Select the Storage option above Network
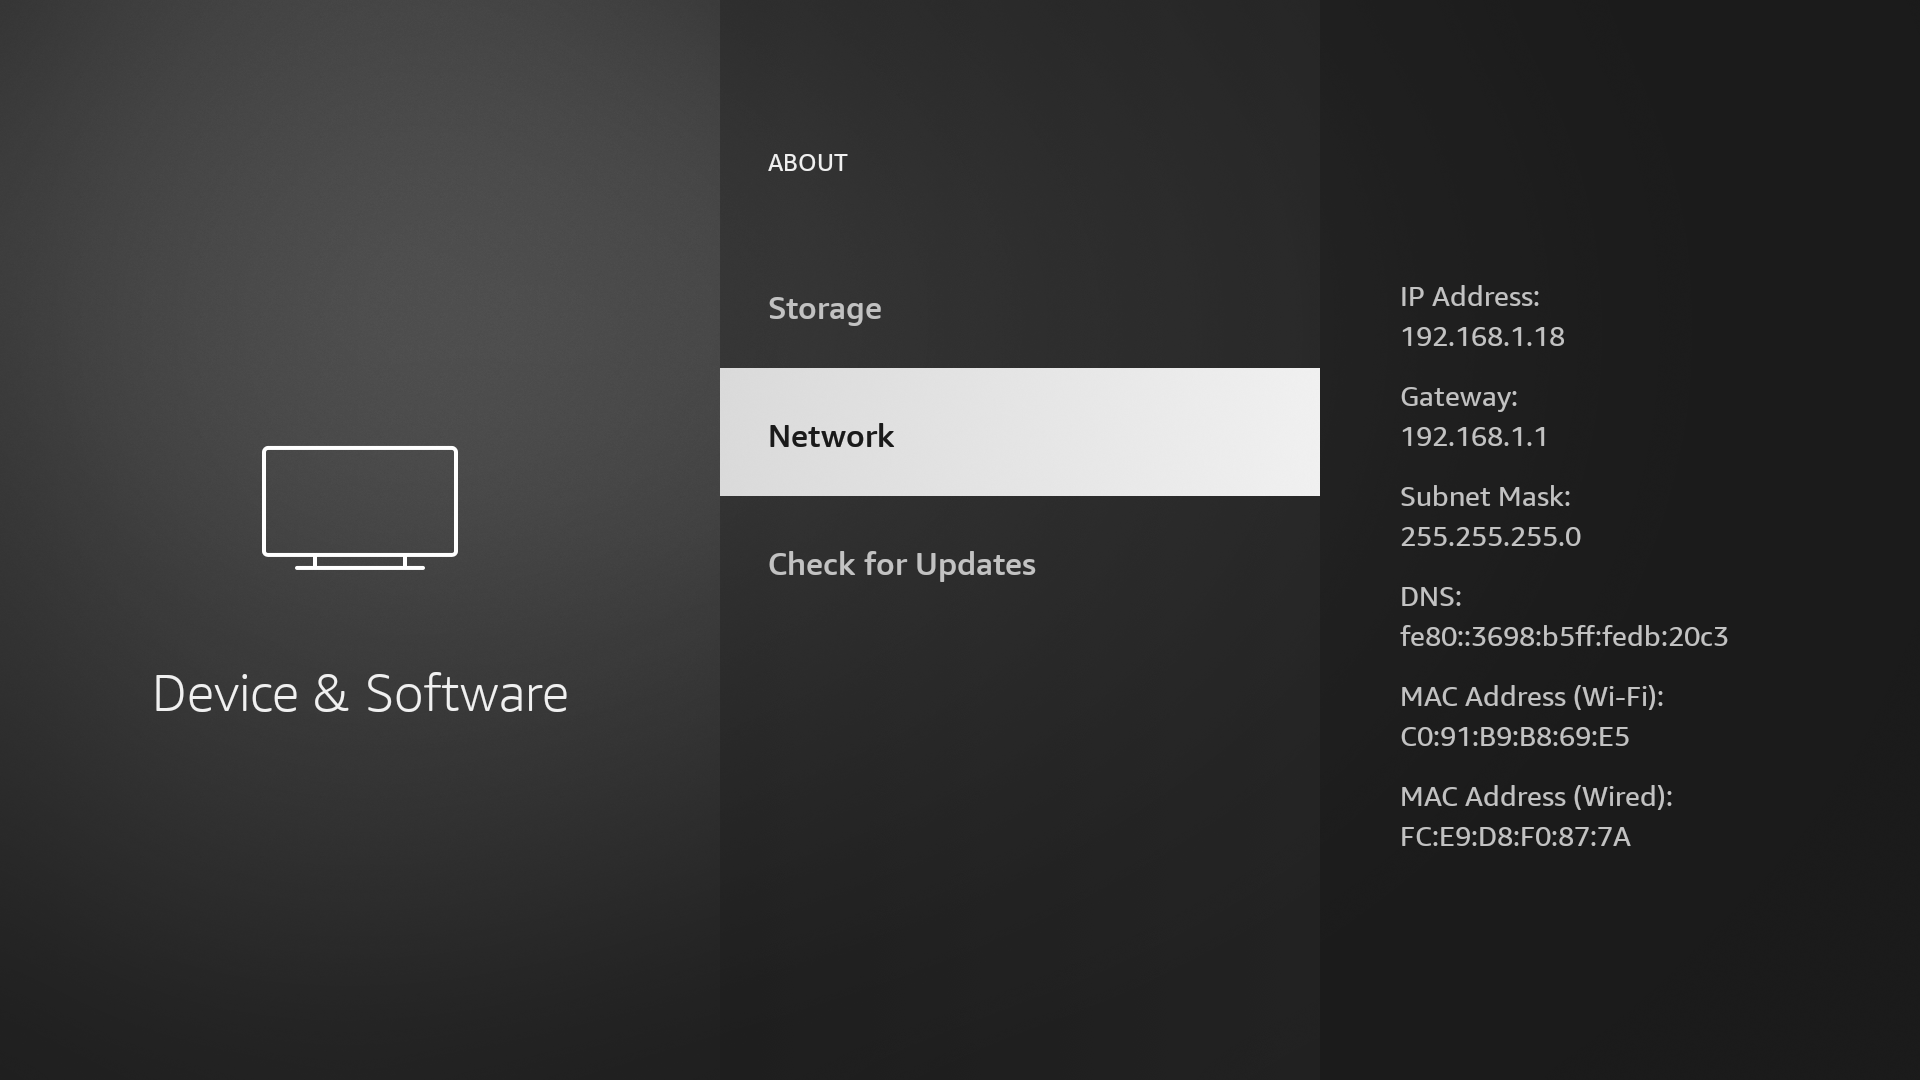 pyautogui.click(x=824, y=308)
